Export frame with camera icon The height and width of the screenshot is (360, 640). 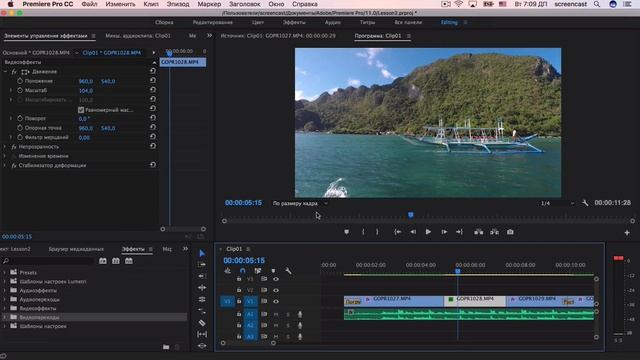510,232
